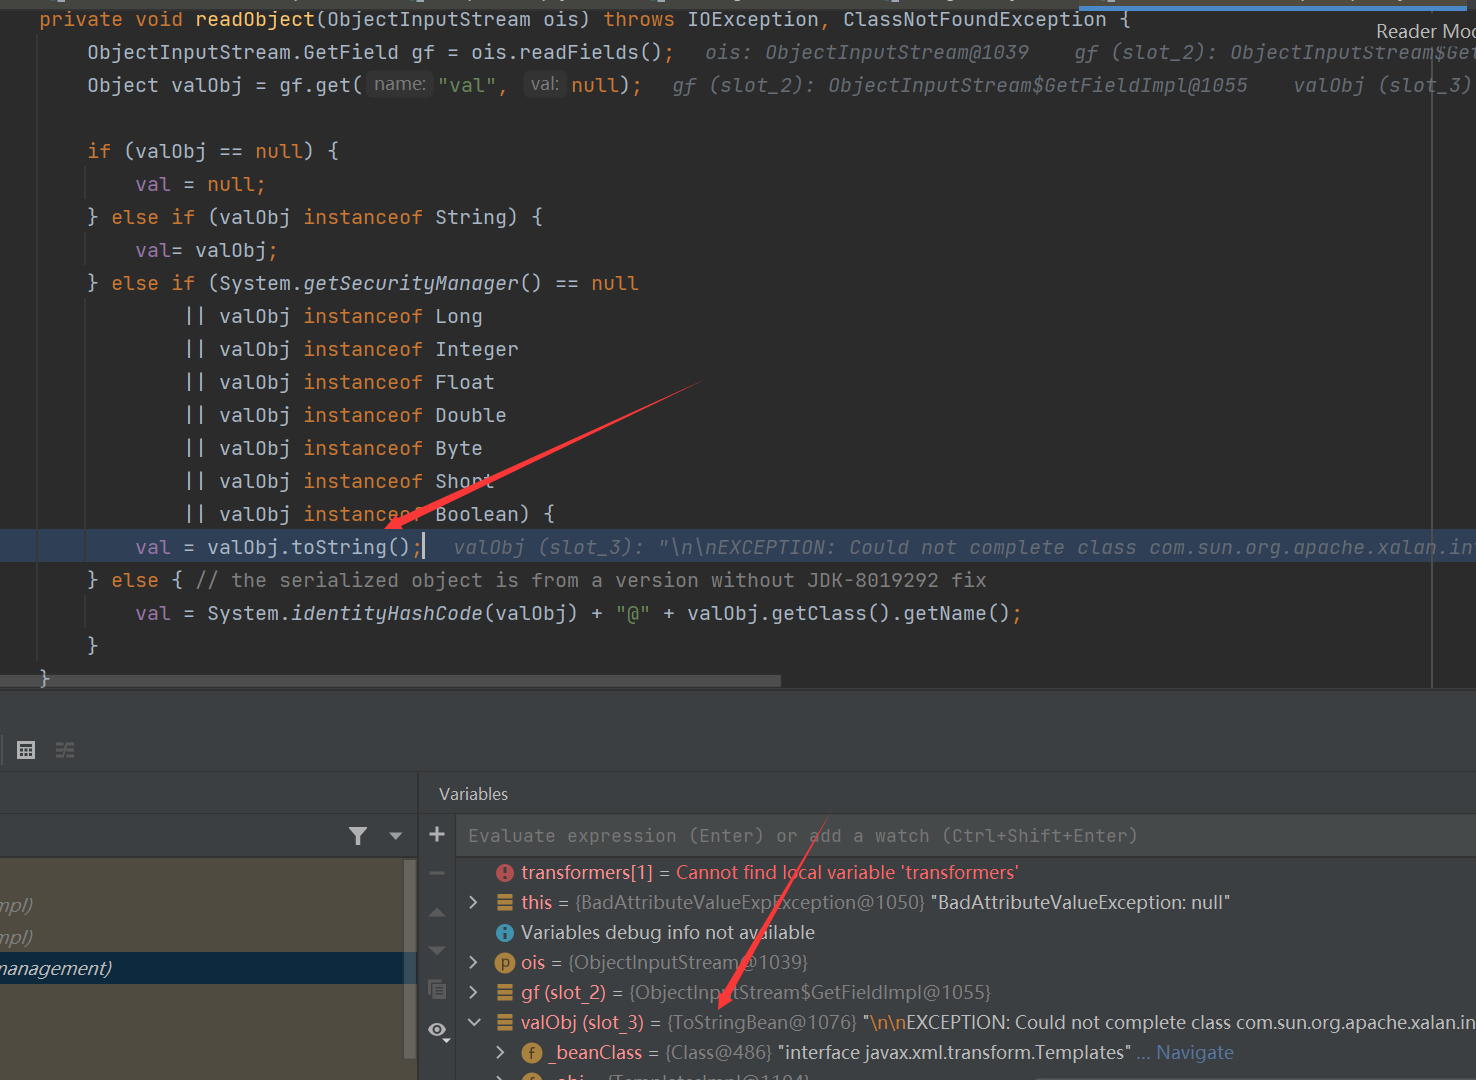
Task: Add a new watch with plus icon
Action: click(x=437, y=834)
